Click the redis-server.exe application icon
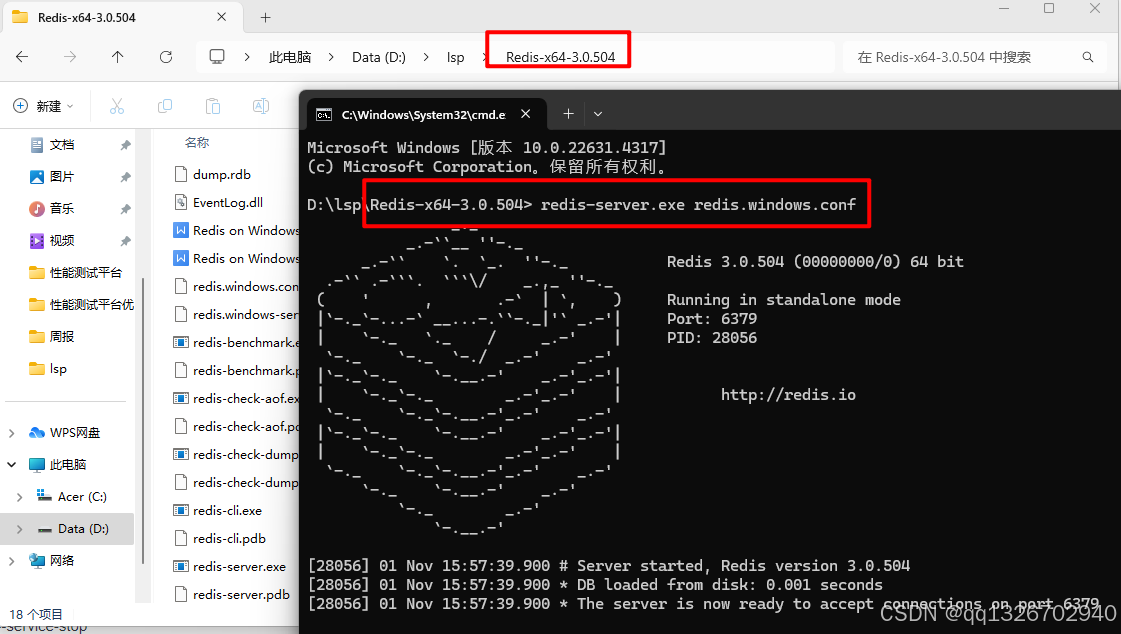 (x=181, y=566)
